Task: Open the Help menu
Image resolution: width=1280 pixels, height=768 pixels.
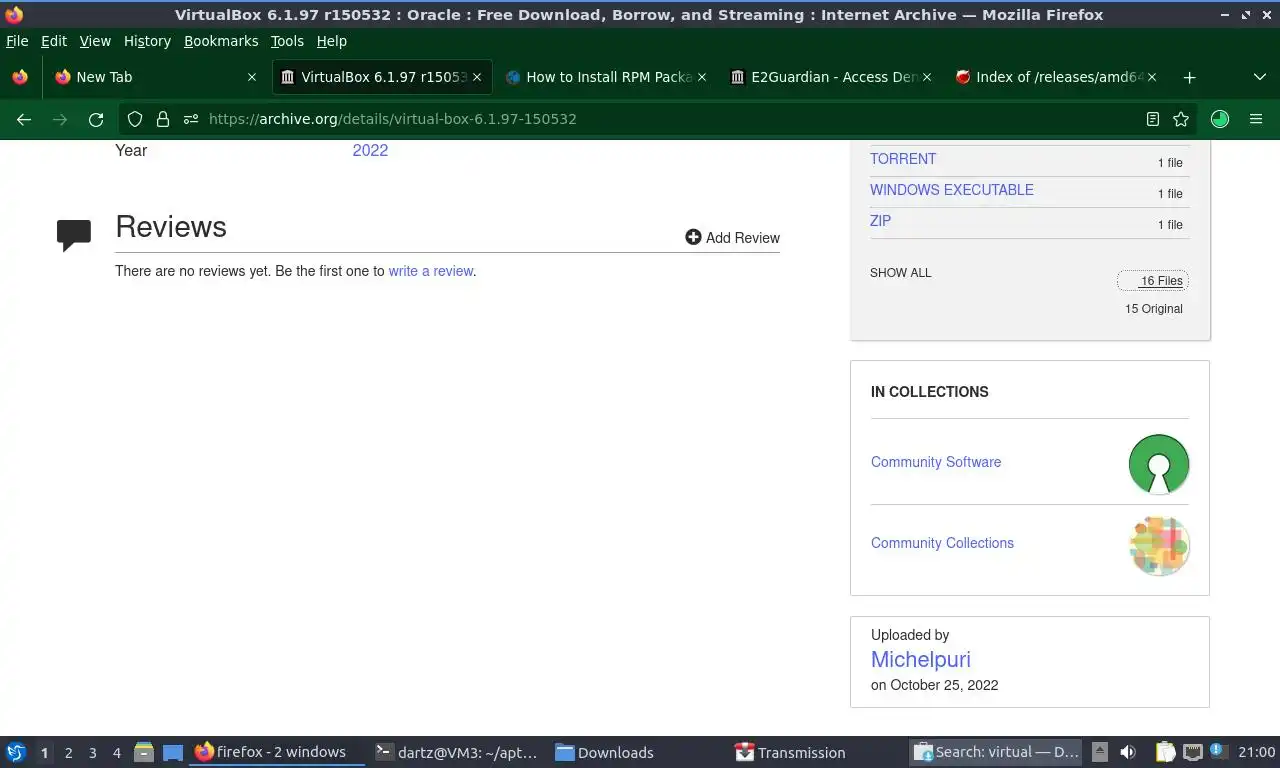Action: [332, 41]
